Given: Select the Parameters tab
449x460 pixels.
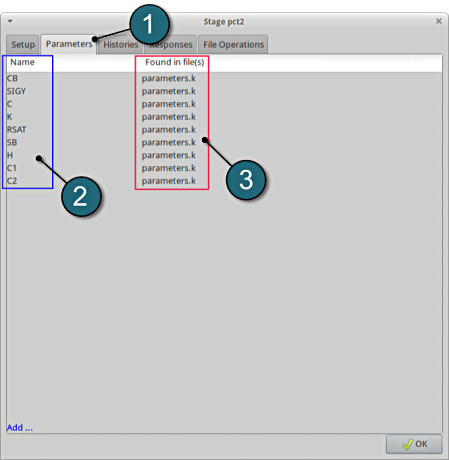Looking at the screenshot, I should (69, 44).
